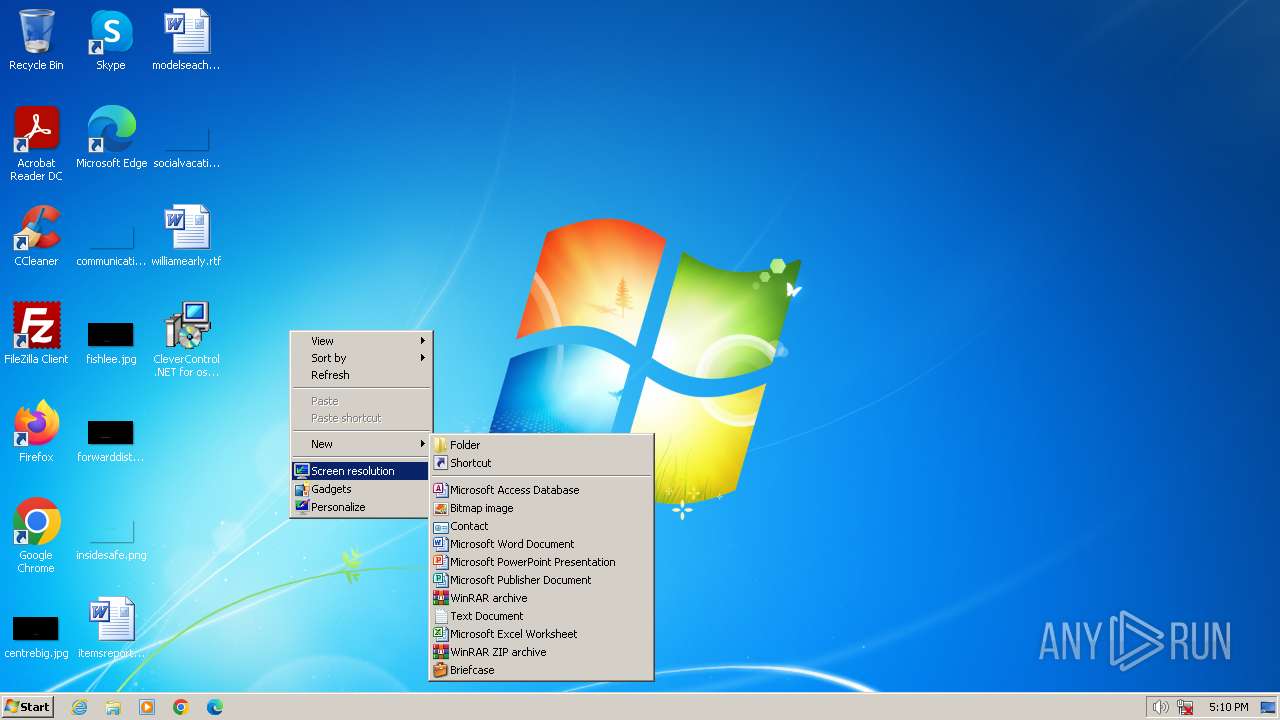The height and width of the screenshot is (720, 1280).
Task: Select the CCleaner desktop shortcut
Action: (36, 236)
